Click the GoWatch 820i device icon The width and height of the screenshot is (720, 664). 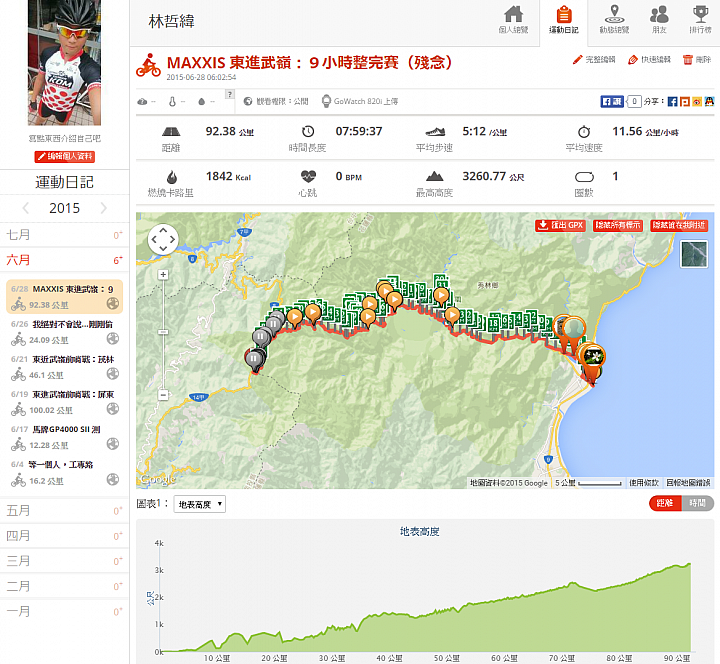[x=326, y=101]
